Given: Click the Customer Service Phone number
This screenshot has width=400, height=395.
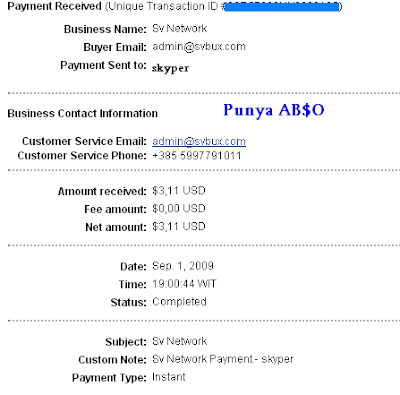Looking at the screenshot, I should [x=197, y=156].
